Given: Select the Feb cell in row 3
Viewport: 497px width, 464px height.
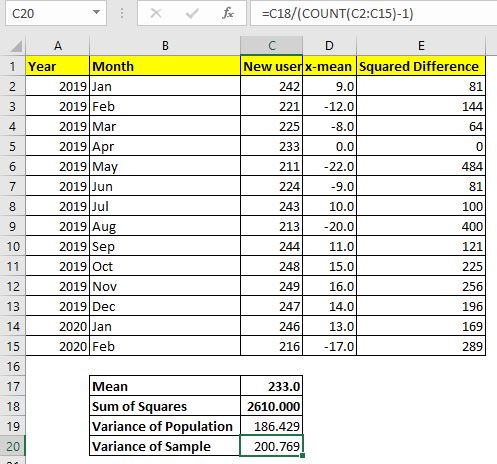Looking at the screenshot, I should [165, 106].
